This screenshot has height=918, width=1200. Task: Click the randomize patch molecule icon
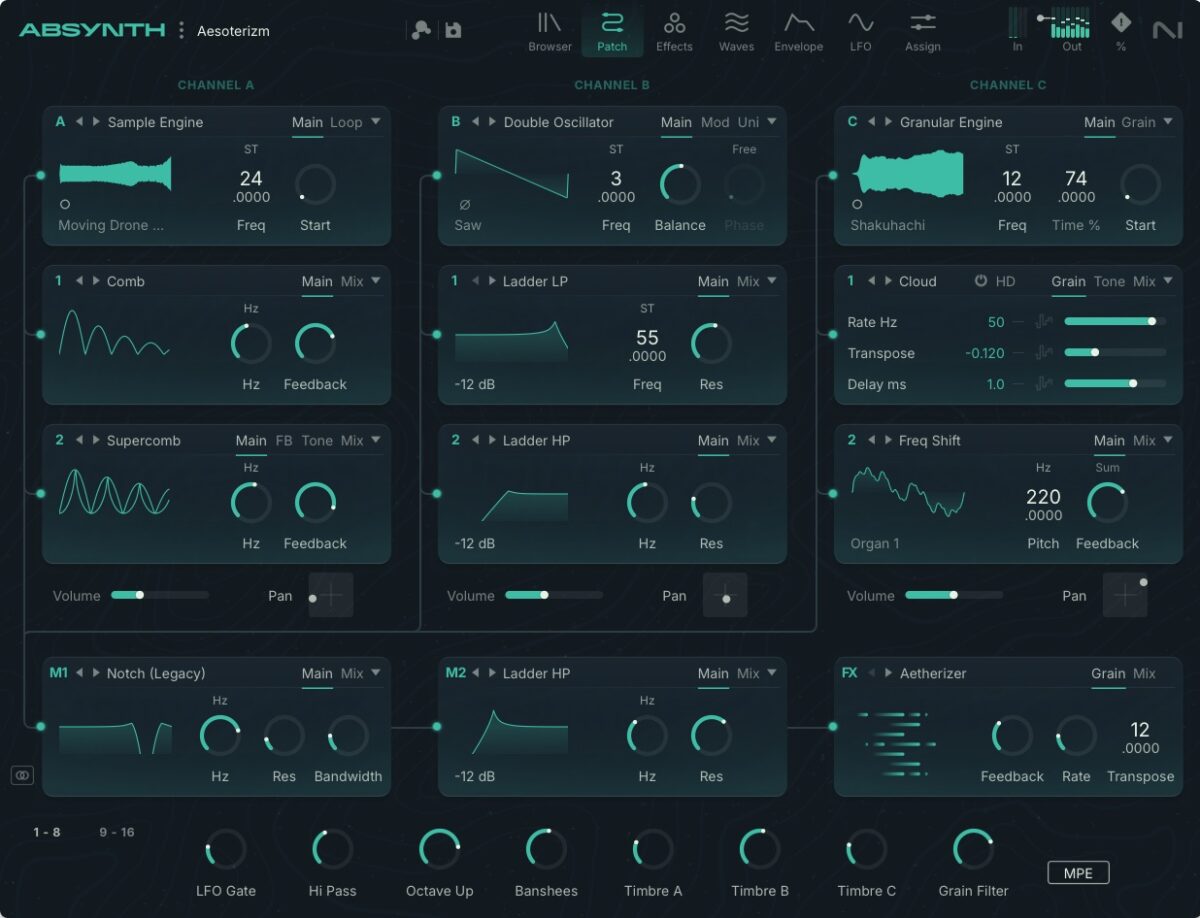tap(421, 29)
